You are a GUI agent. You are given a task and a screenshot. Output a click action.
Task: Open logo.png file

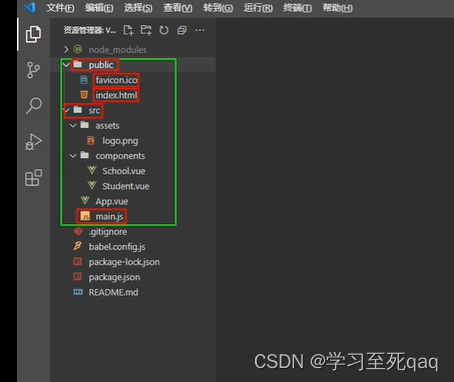[120, 141]
